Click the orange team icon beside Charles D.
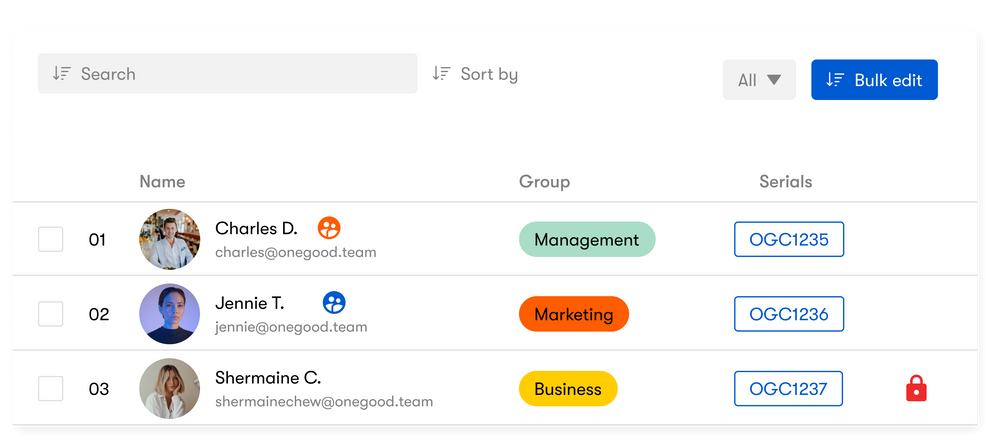The image size is (1000, 443). coord(329,228)
